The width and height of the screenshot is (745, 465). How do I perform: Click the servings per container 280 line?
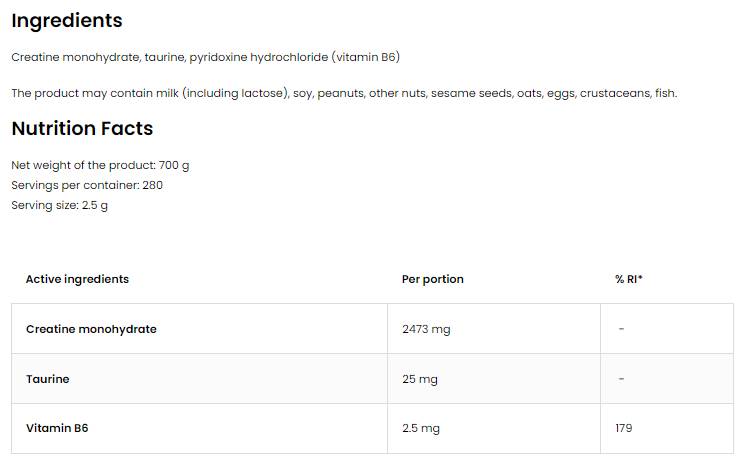pos(87,185)
